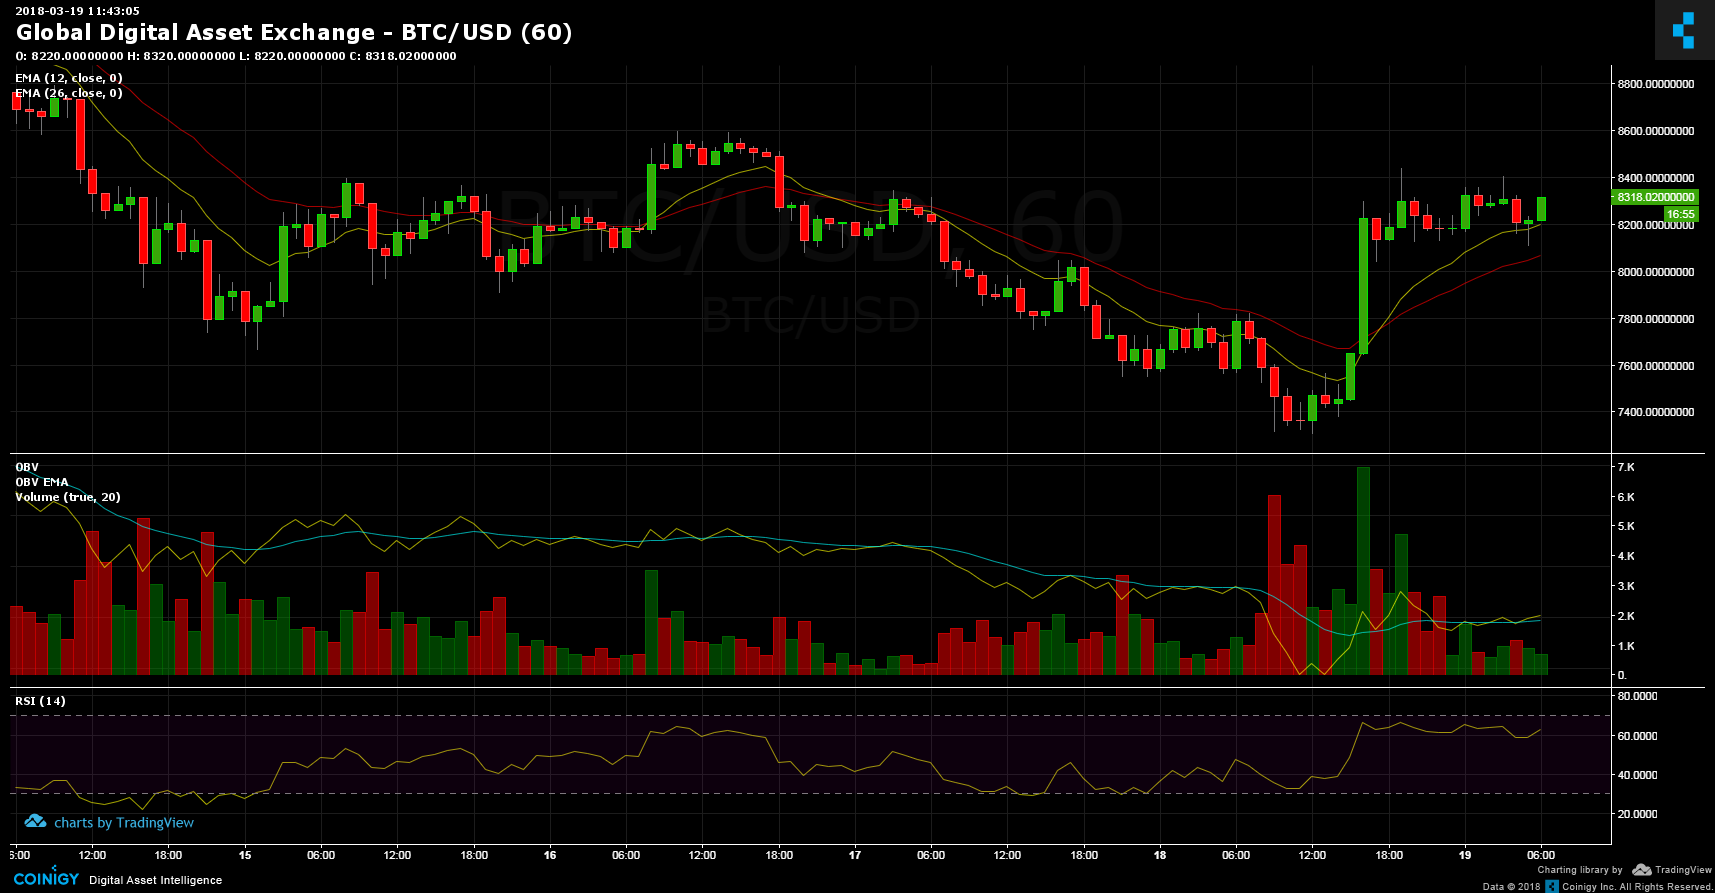
Task: Click the OHLC values line under the title
Action: coord(236,56)
